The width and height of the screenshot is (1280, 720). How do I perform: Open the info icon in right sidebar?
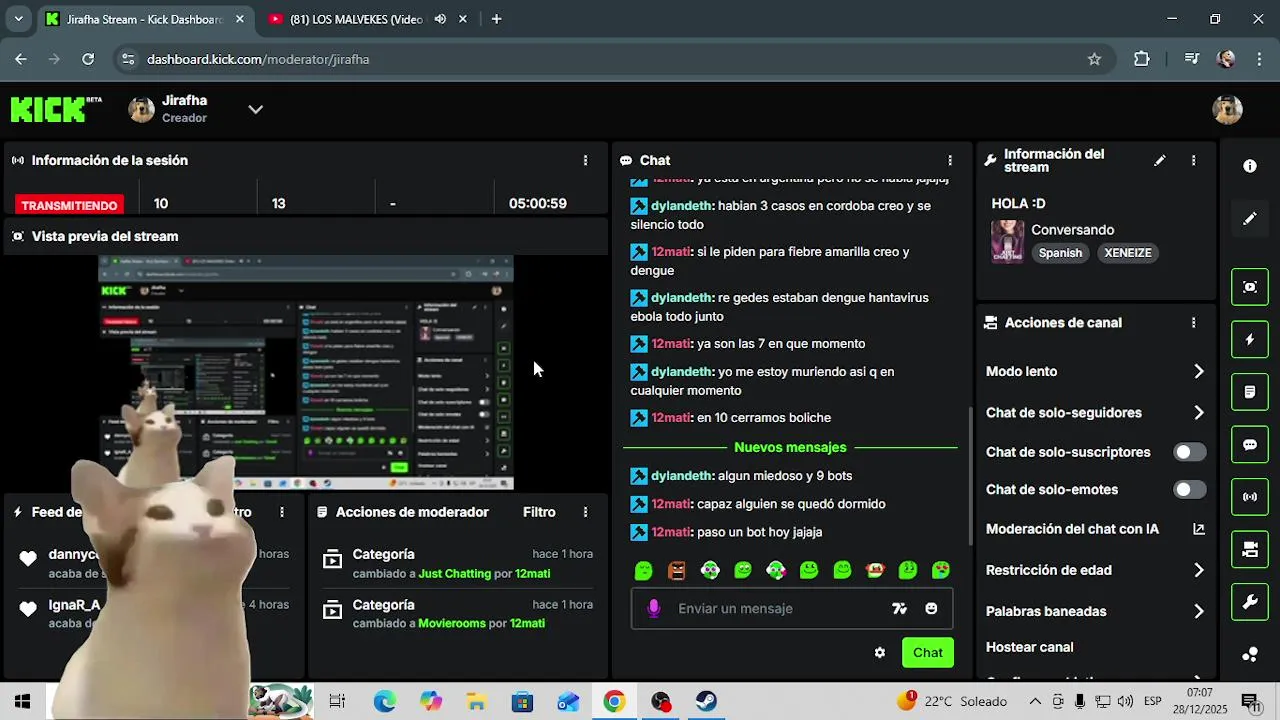click(x=1249, y=167)
